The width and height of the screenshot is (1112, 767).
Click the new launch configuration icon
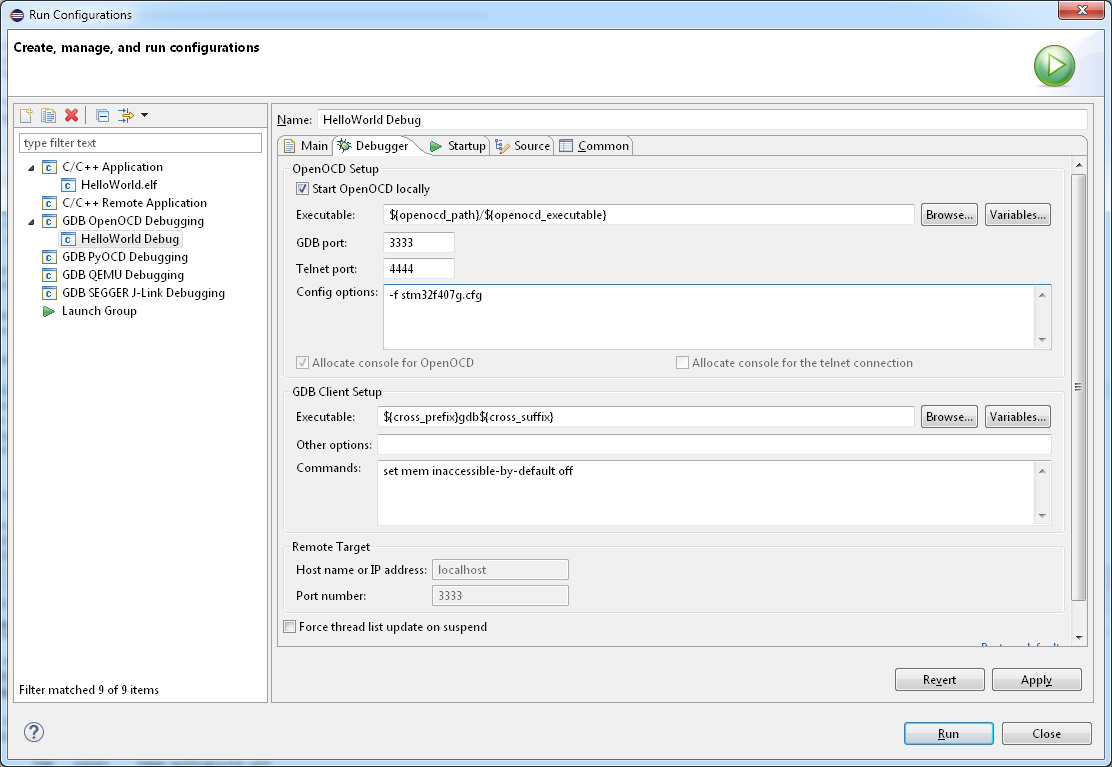27,115
